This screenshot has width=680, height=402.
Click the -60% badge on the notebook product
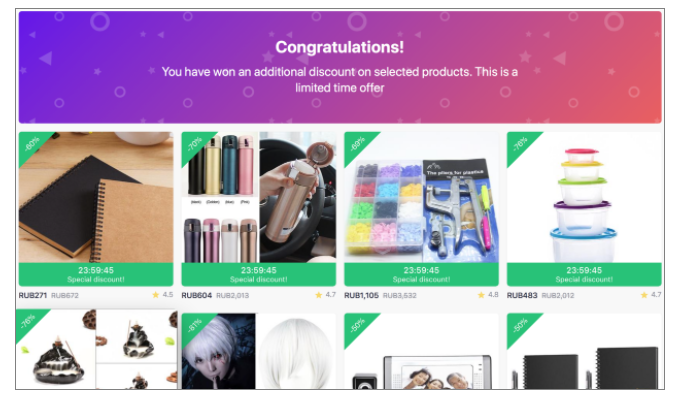coord(32,144)
